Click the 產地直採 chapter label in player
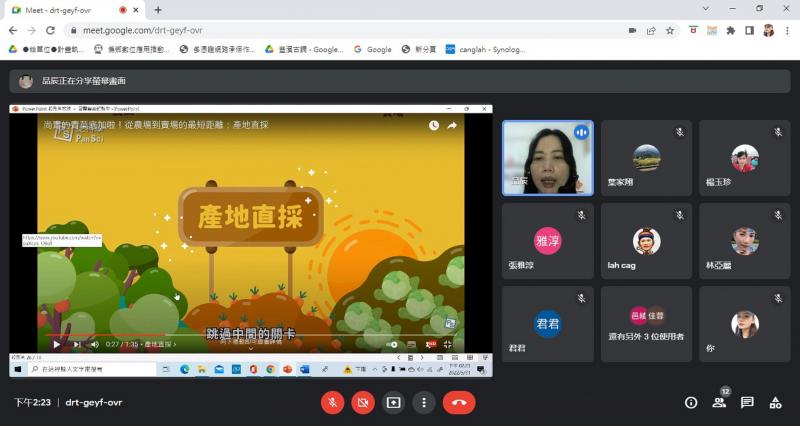 160,344
